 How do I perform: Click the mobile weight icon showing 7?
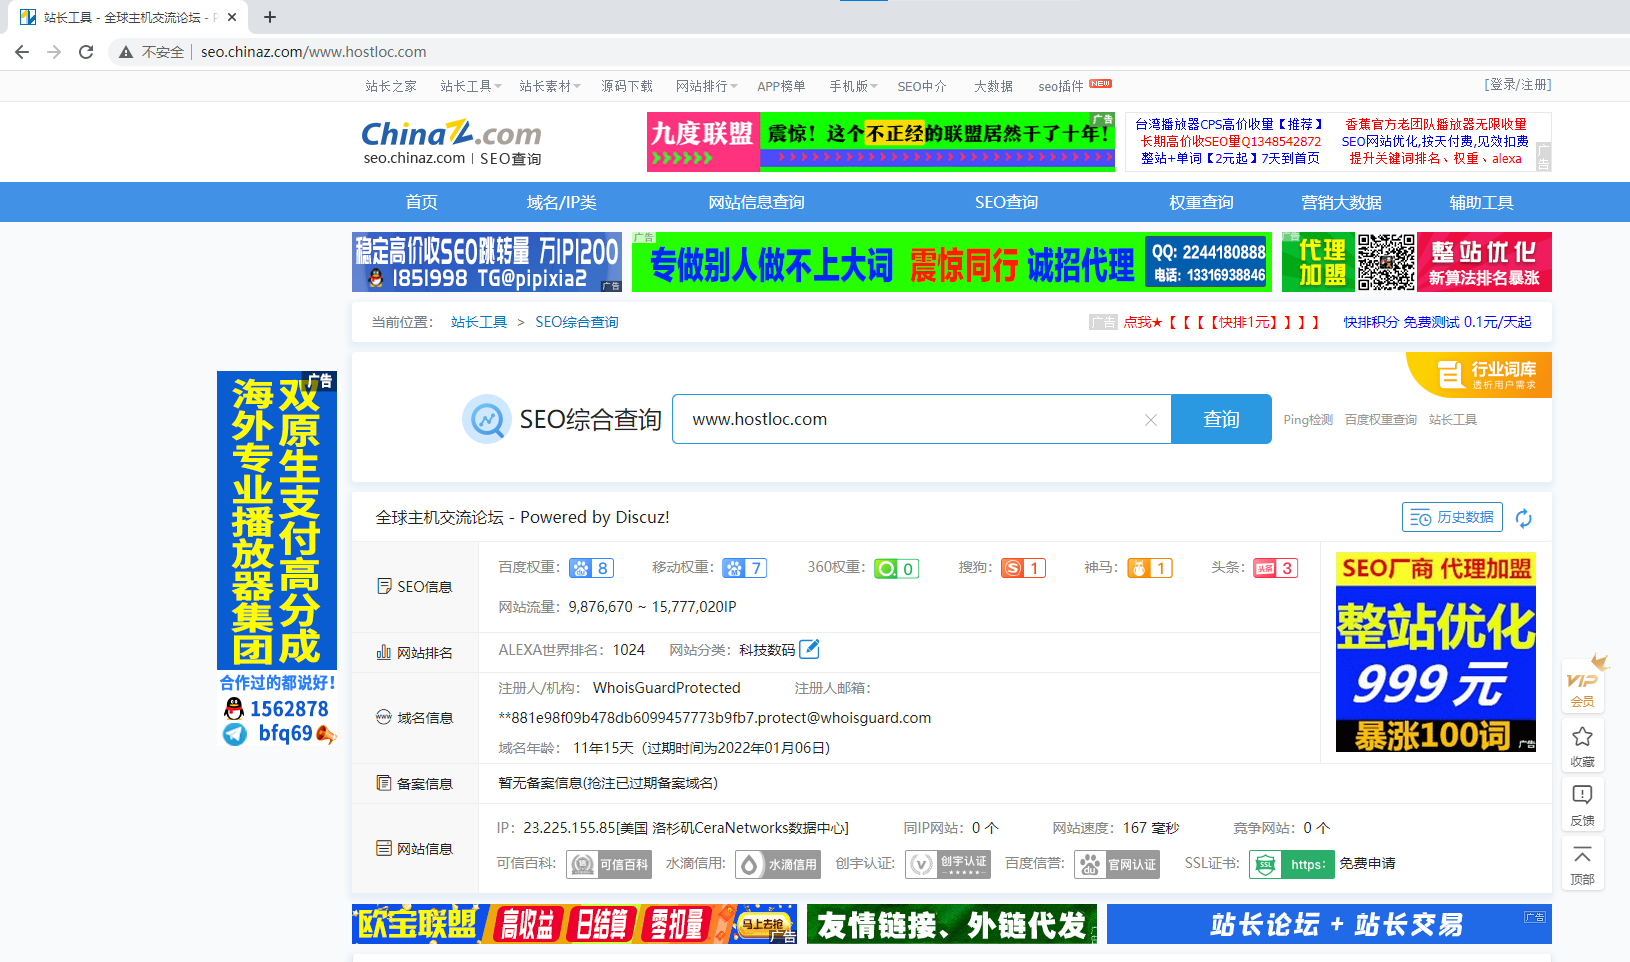pyautogui.click(x=744, y=567)
